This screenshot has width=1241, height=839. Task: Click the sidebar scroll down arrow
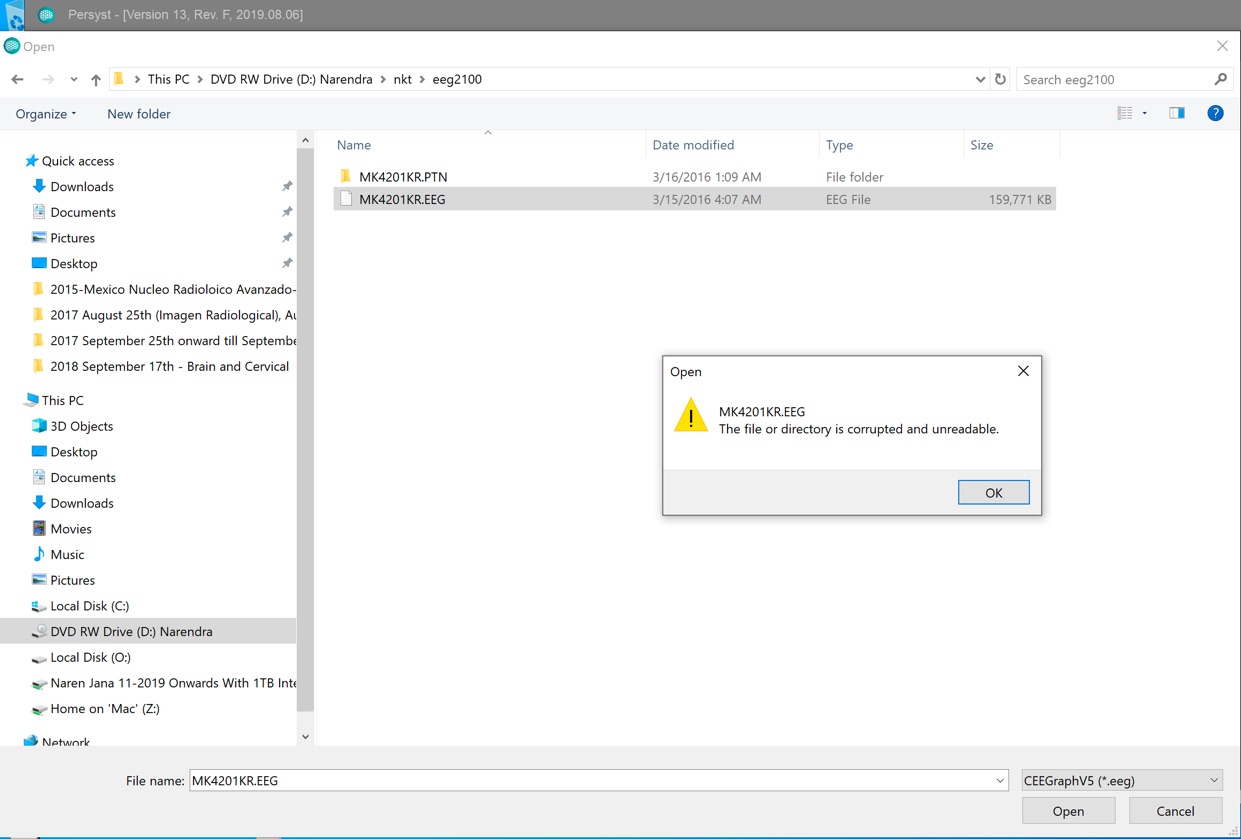point(305,737)
